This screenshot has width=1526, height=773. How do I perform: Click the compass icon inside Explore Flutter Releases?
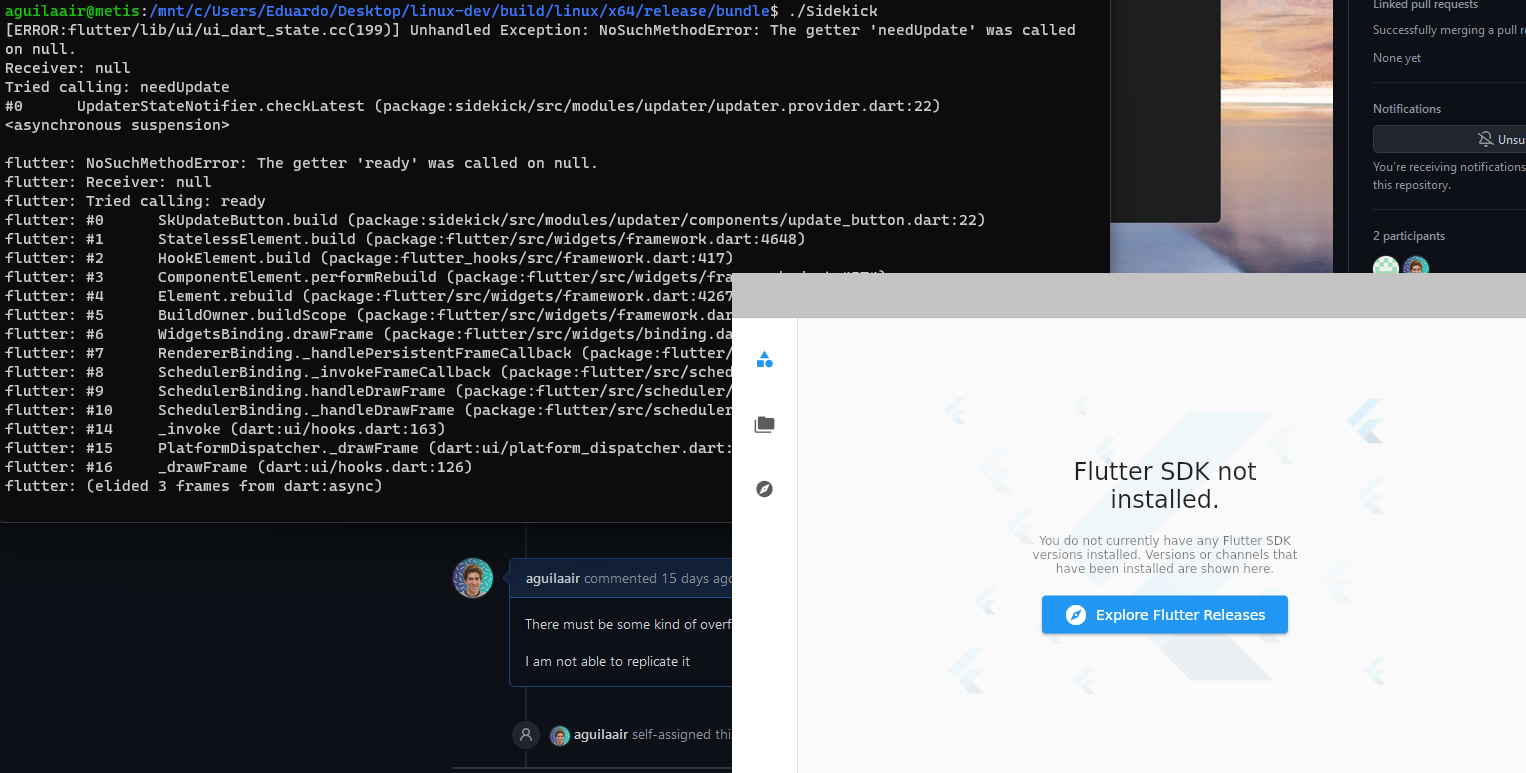coord(1076,615)
